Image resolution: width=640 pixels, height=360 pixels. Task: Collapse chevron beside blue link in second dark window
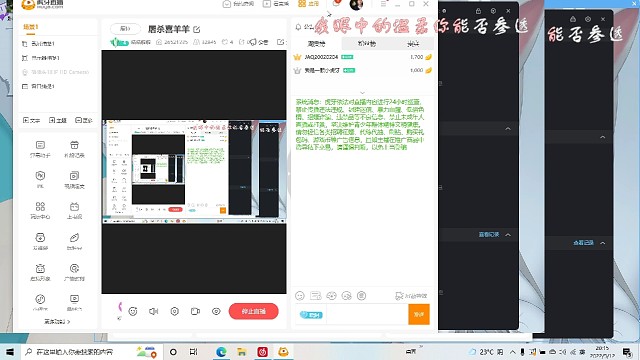602,243
